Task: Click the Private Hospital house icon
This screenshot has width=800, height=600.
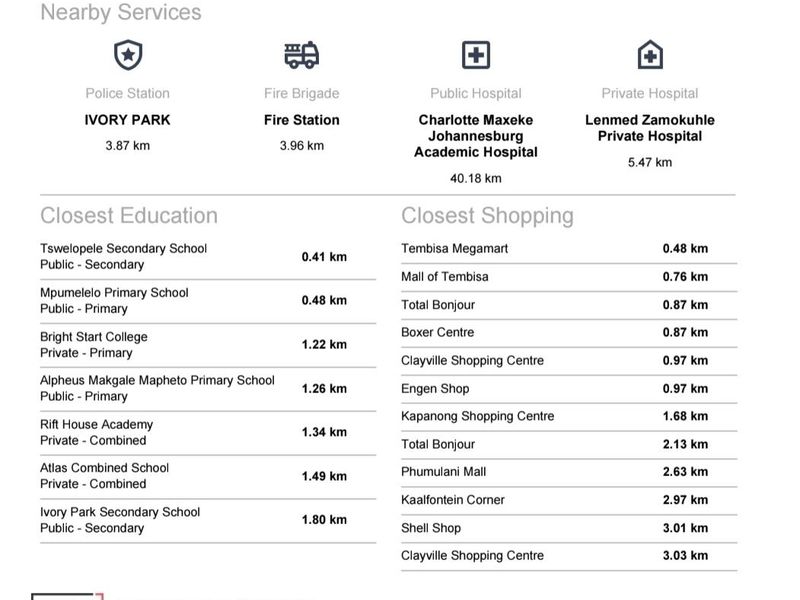Action: [x=650, y=54]
